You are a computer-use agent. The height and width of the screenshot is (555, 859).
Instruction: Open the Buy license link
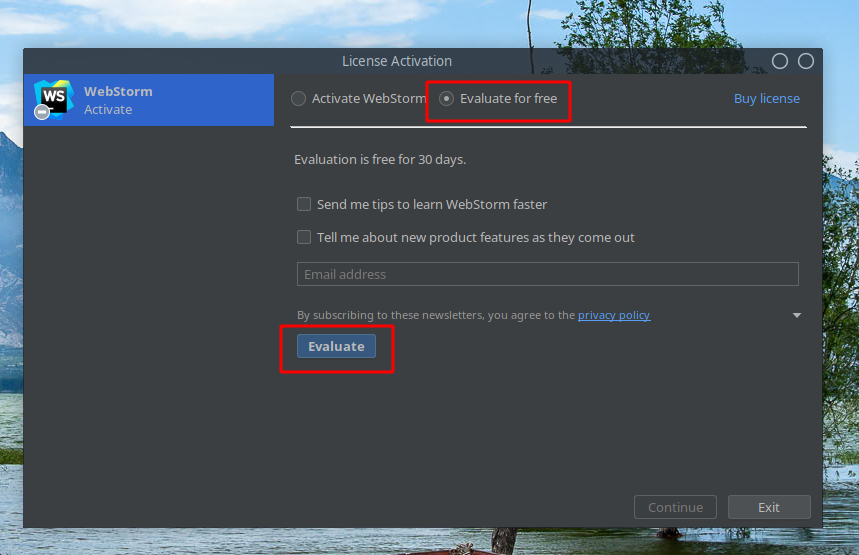tap(766, 99)
